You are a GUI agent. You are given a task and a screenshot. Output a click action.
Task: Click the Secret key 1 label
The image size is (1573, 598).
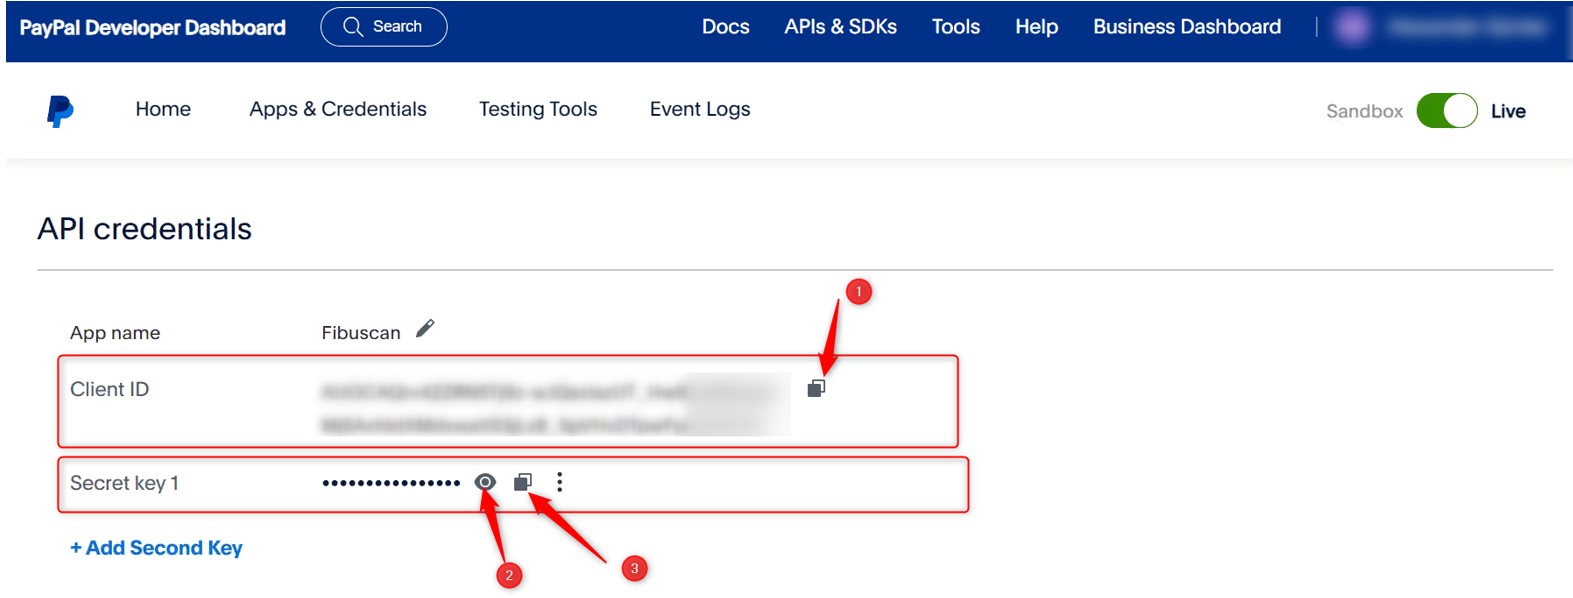pyautogui.click(x=124, y=483)
